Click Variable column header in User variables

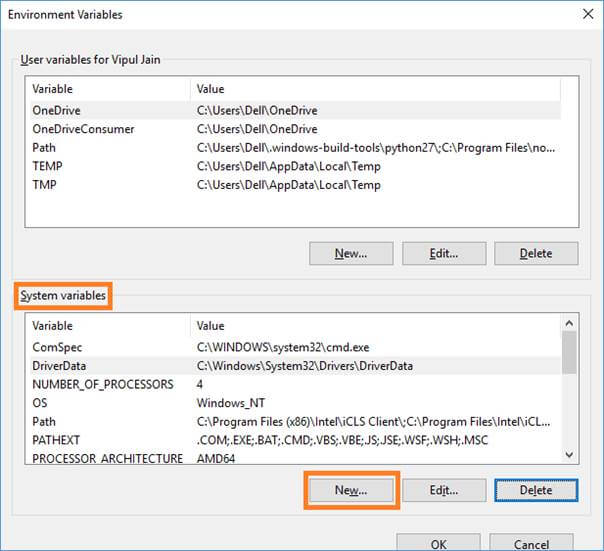[109, 89]
